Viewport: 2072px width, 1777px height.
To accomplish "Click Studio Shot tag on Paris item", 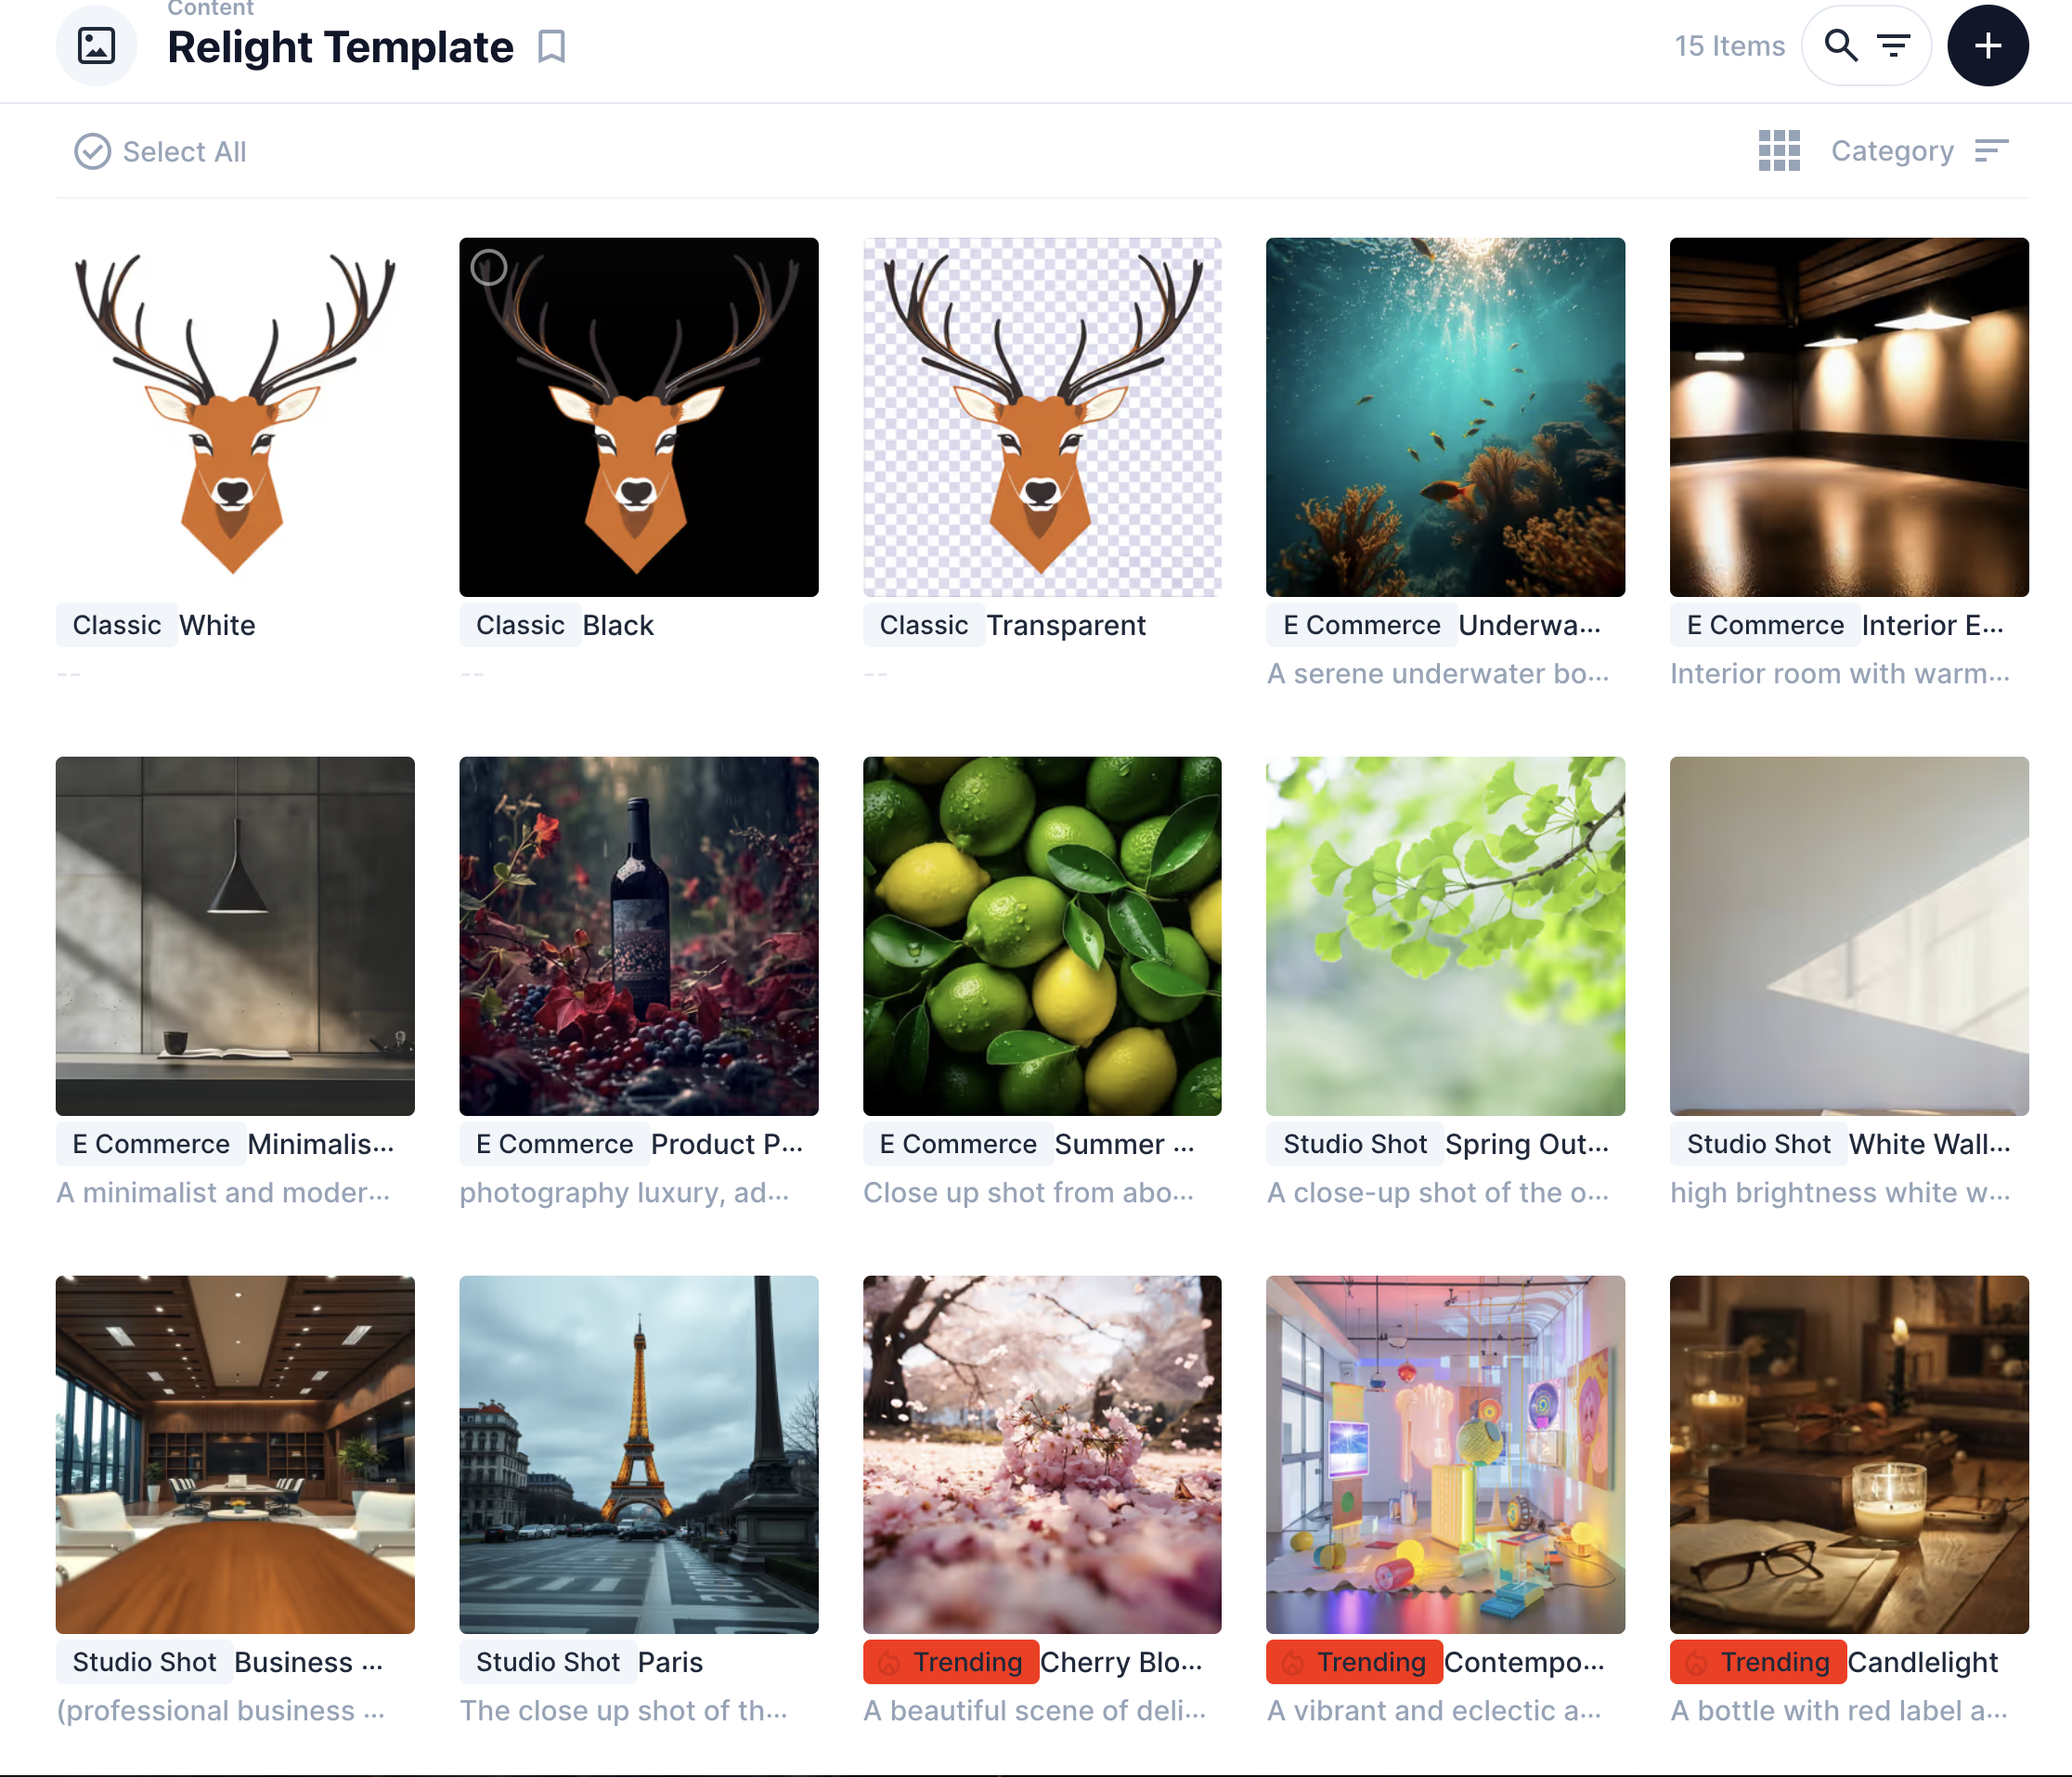I will coord(547,1662).
